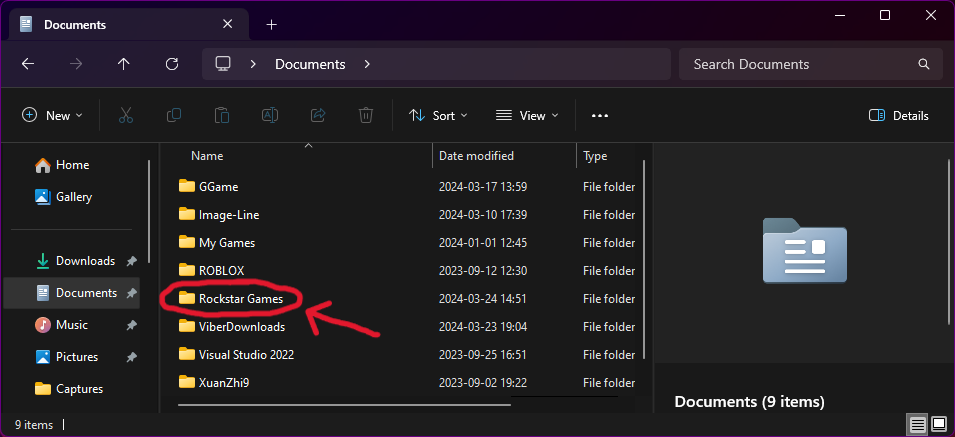Click the Copy icon in toolbar
This screenshot has height=437, width=955.
click(174, 115)
